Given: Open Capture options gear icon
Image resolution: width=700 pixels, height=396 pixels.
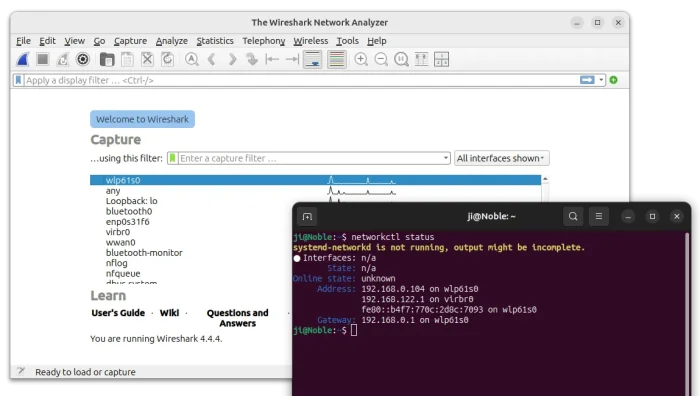Looking at the screenshot, I should click(83, 59).
